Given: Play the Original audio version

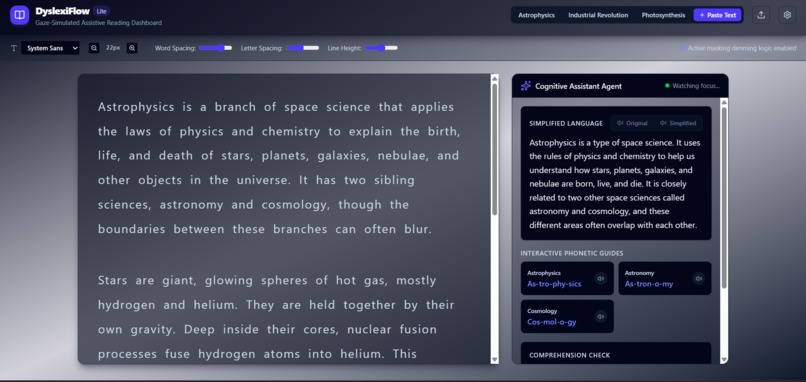Looking at the screenshot, I should point(632,123).
